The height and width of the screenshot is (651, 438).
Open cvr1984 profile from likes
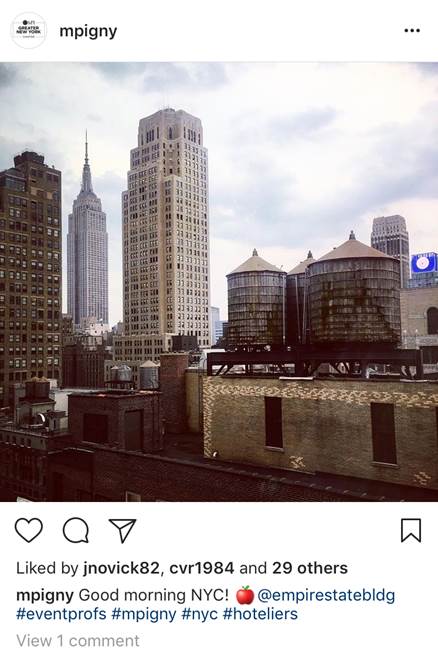click(202, 568)
